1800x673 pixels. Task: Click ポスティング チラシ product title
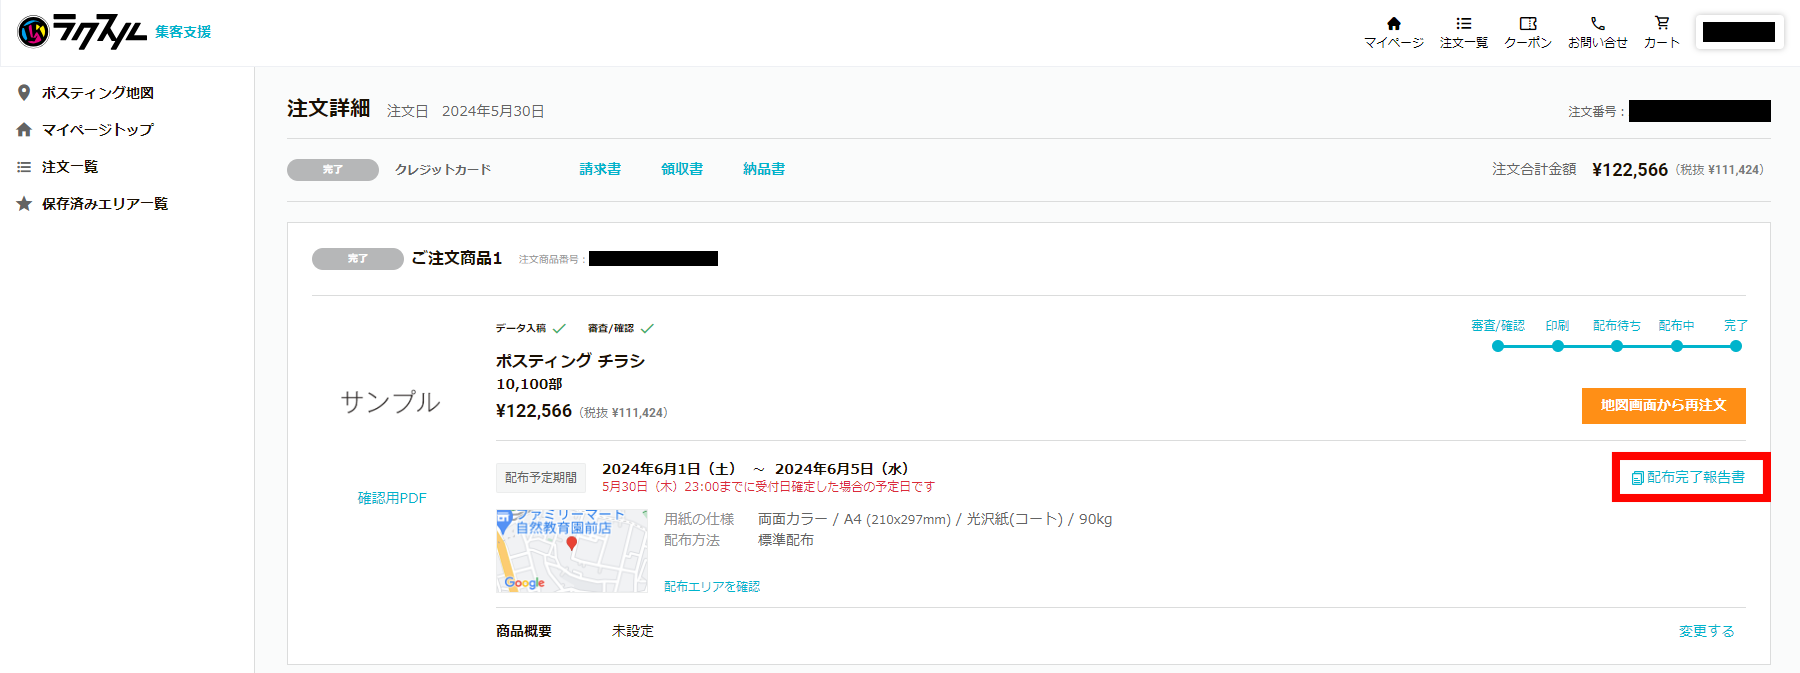(570, 361)
